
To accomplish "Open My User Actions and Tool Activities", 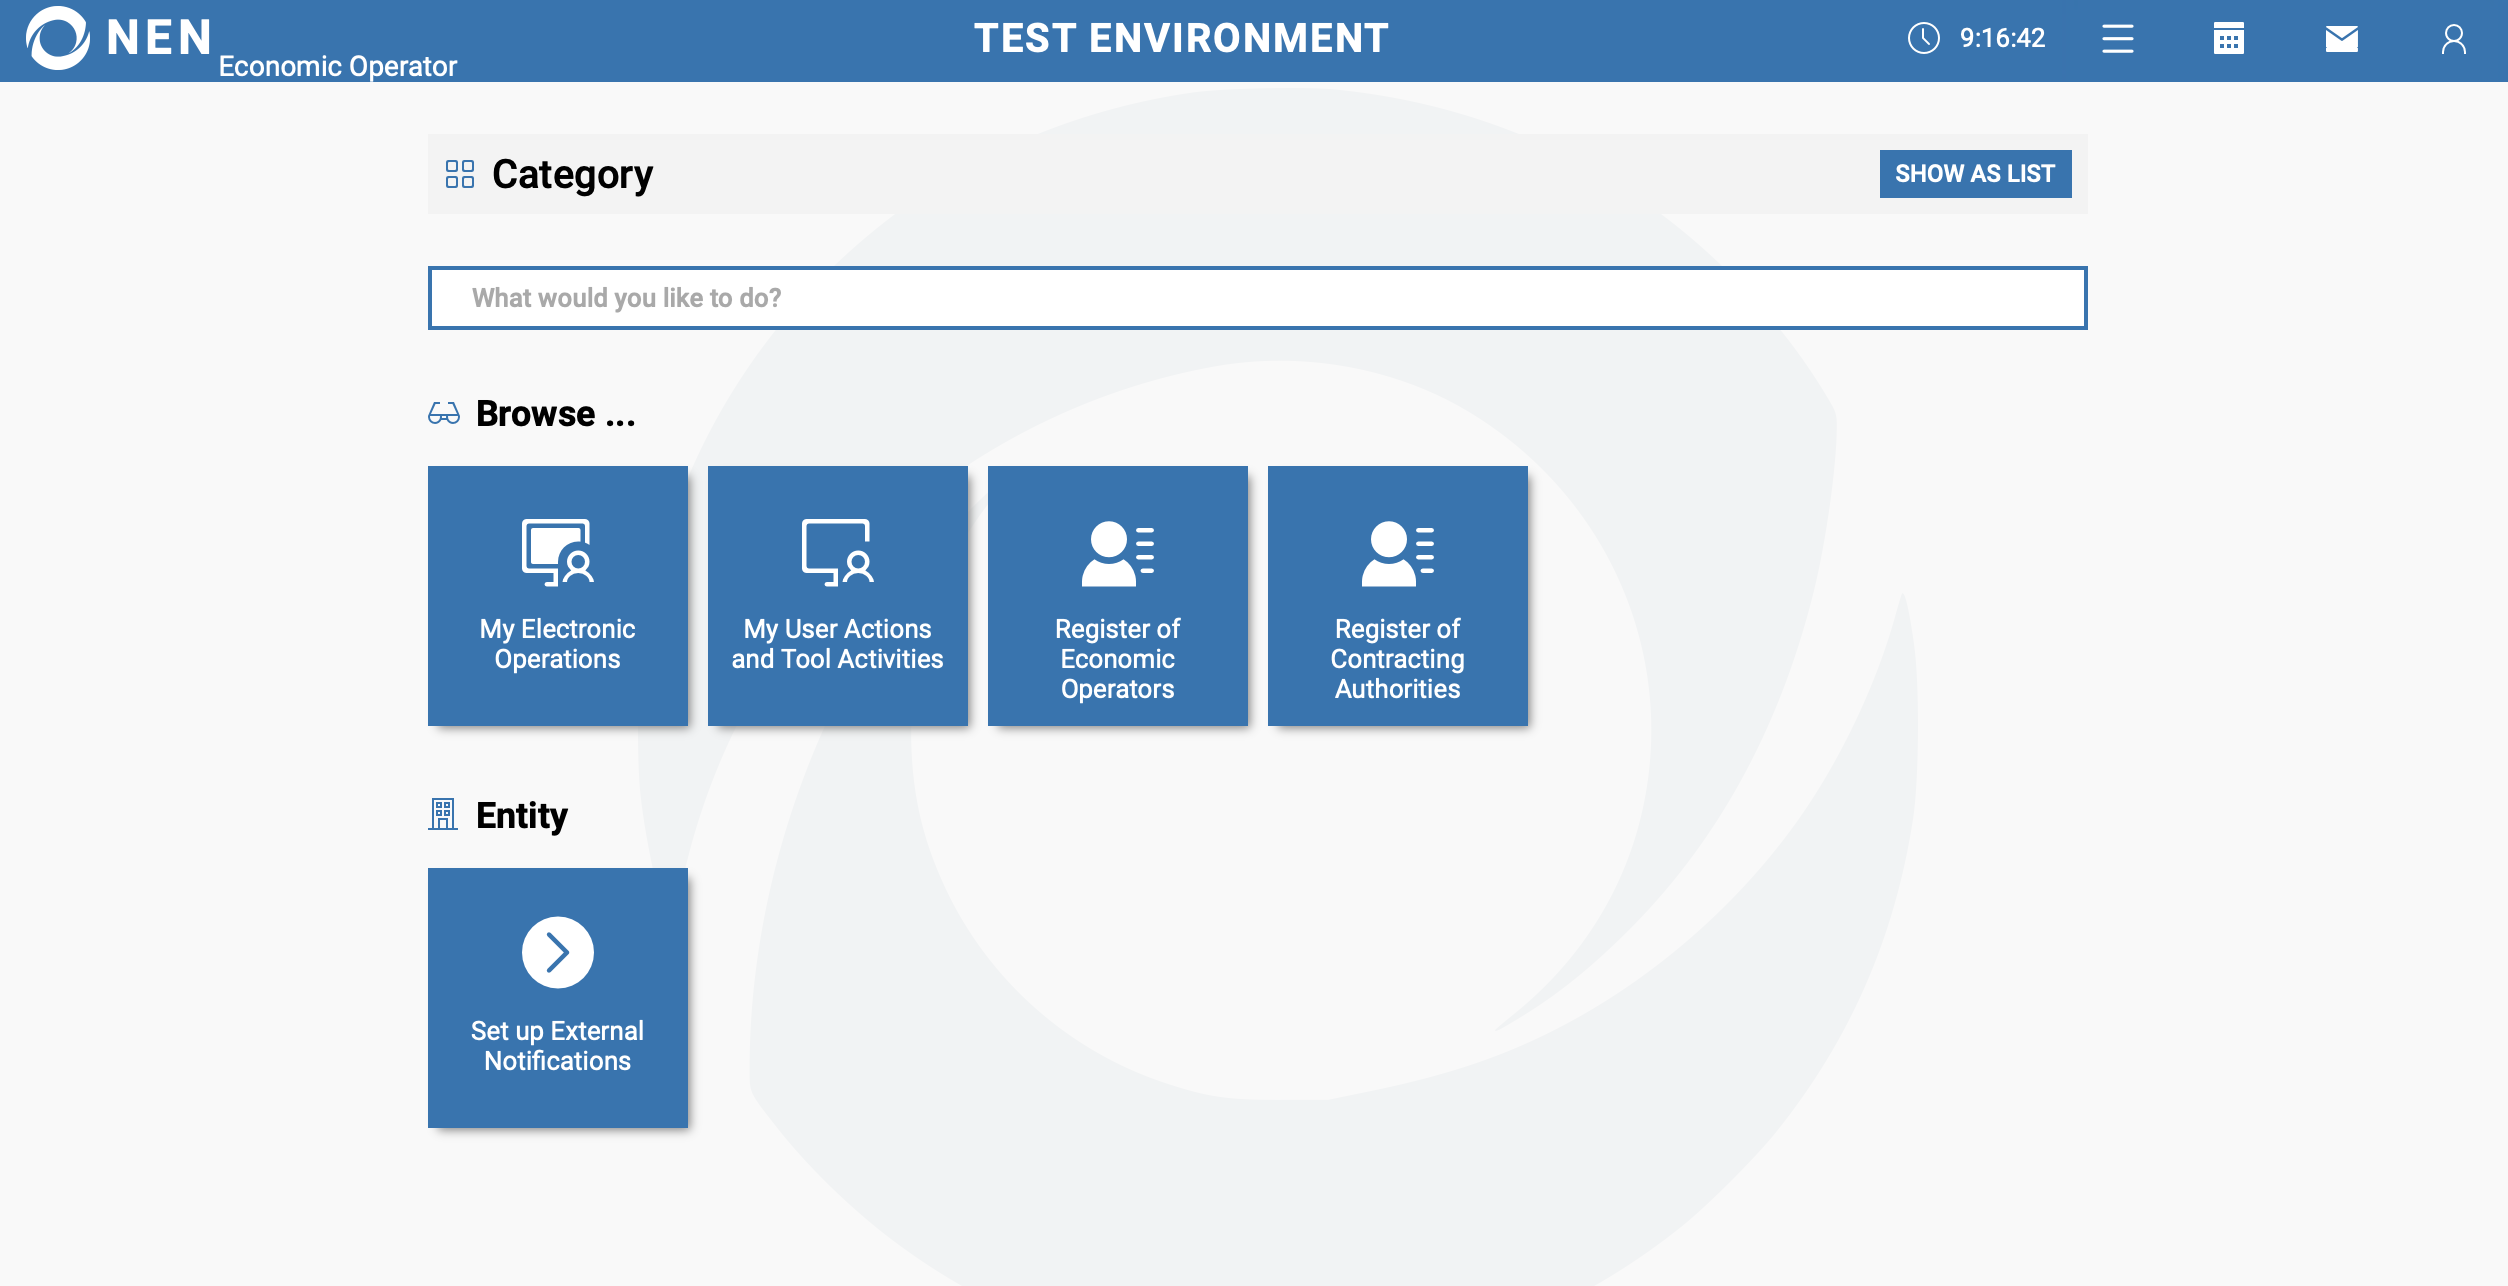I will click(x=837, y=596).
